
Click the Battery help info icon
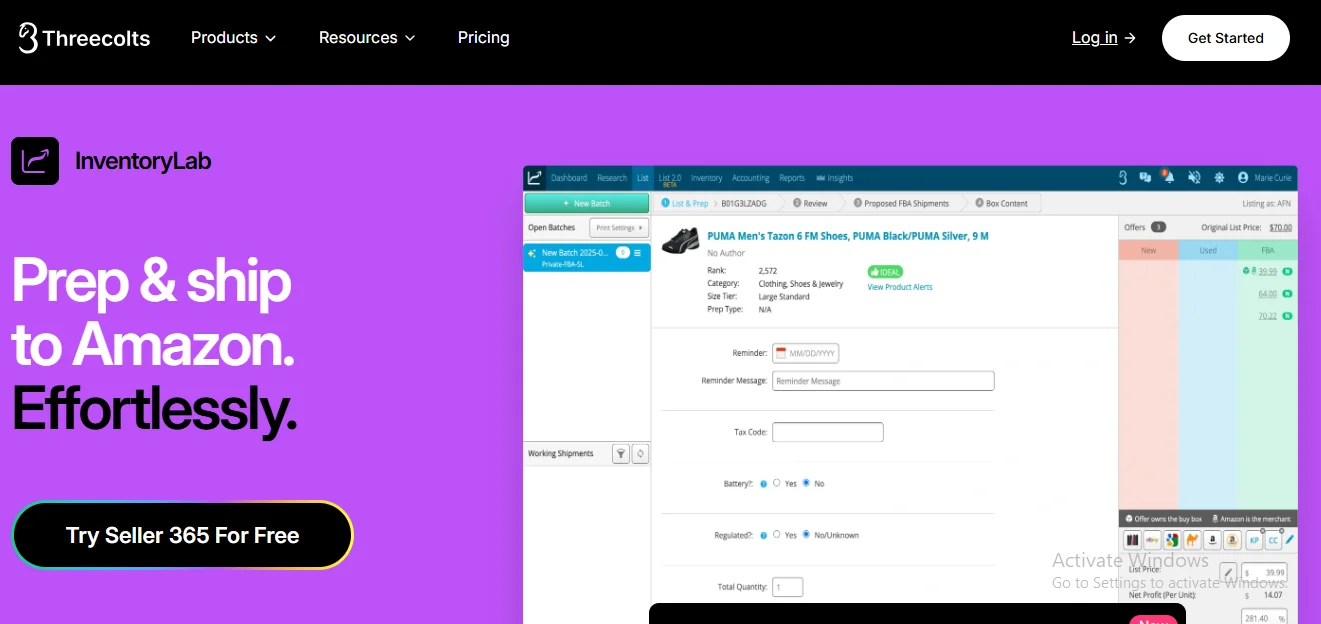tap(764, 484)
